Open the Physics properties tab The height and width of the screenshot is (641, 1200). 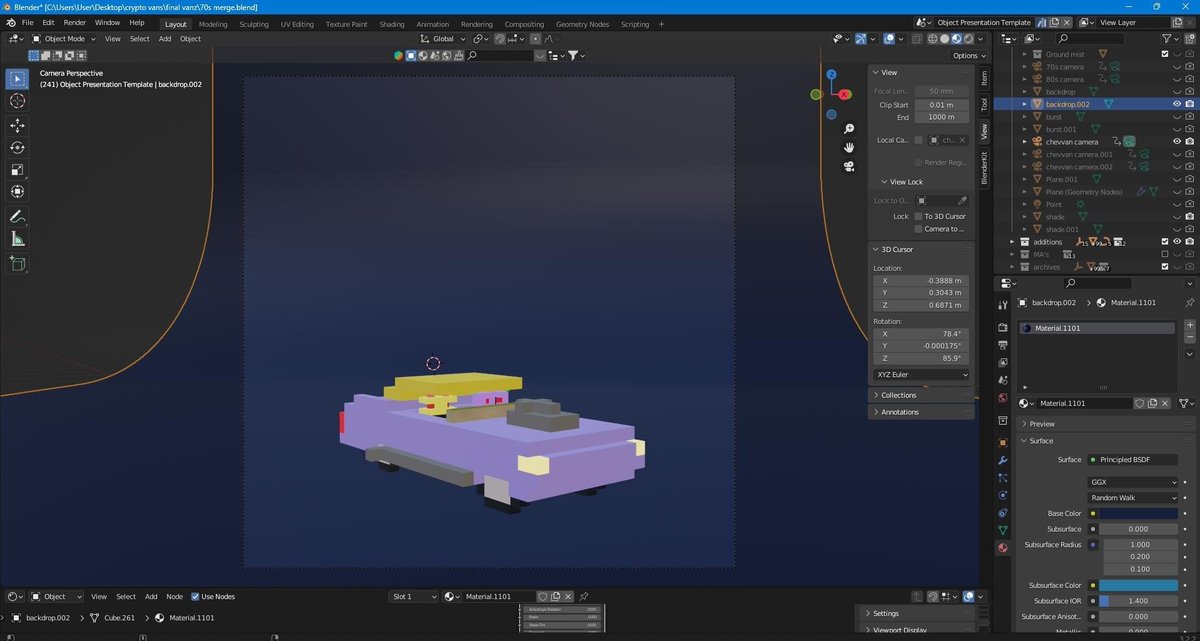[x=1002, y=495]
